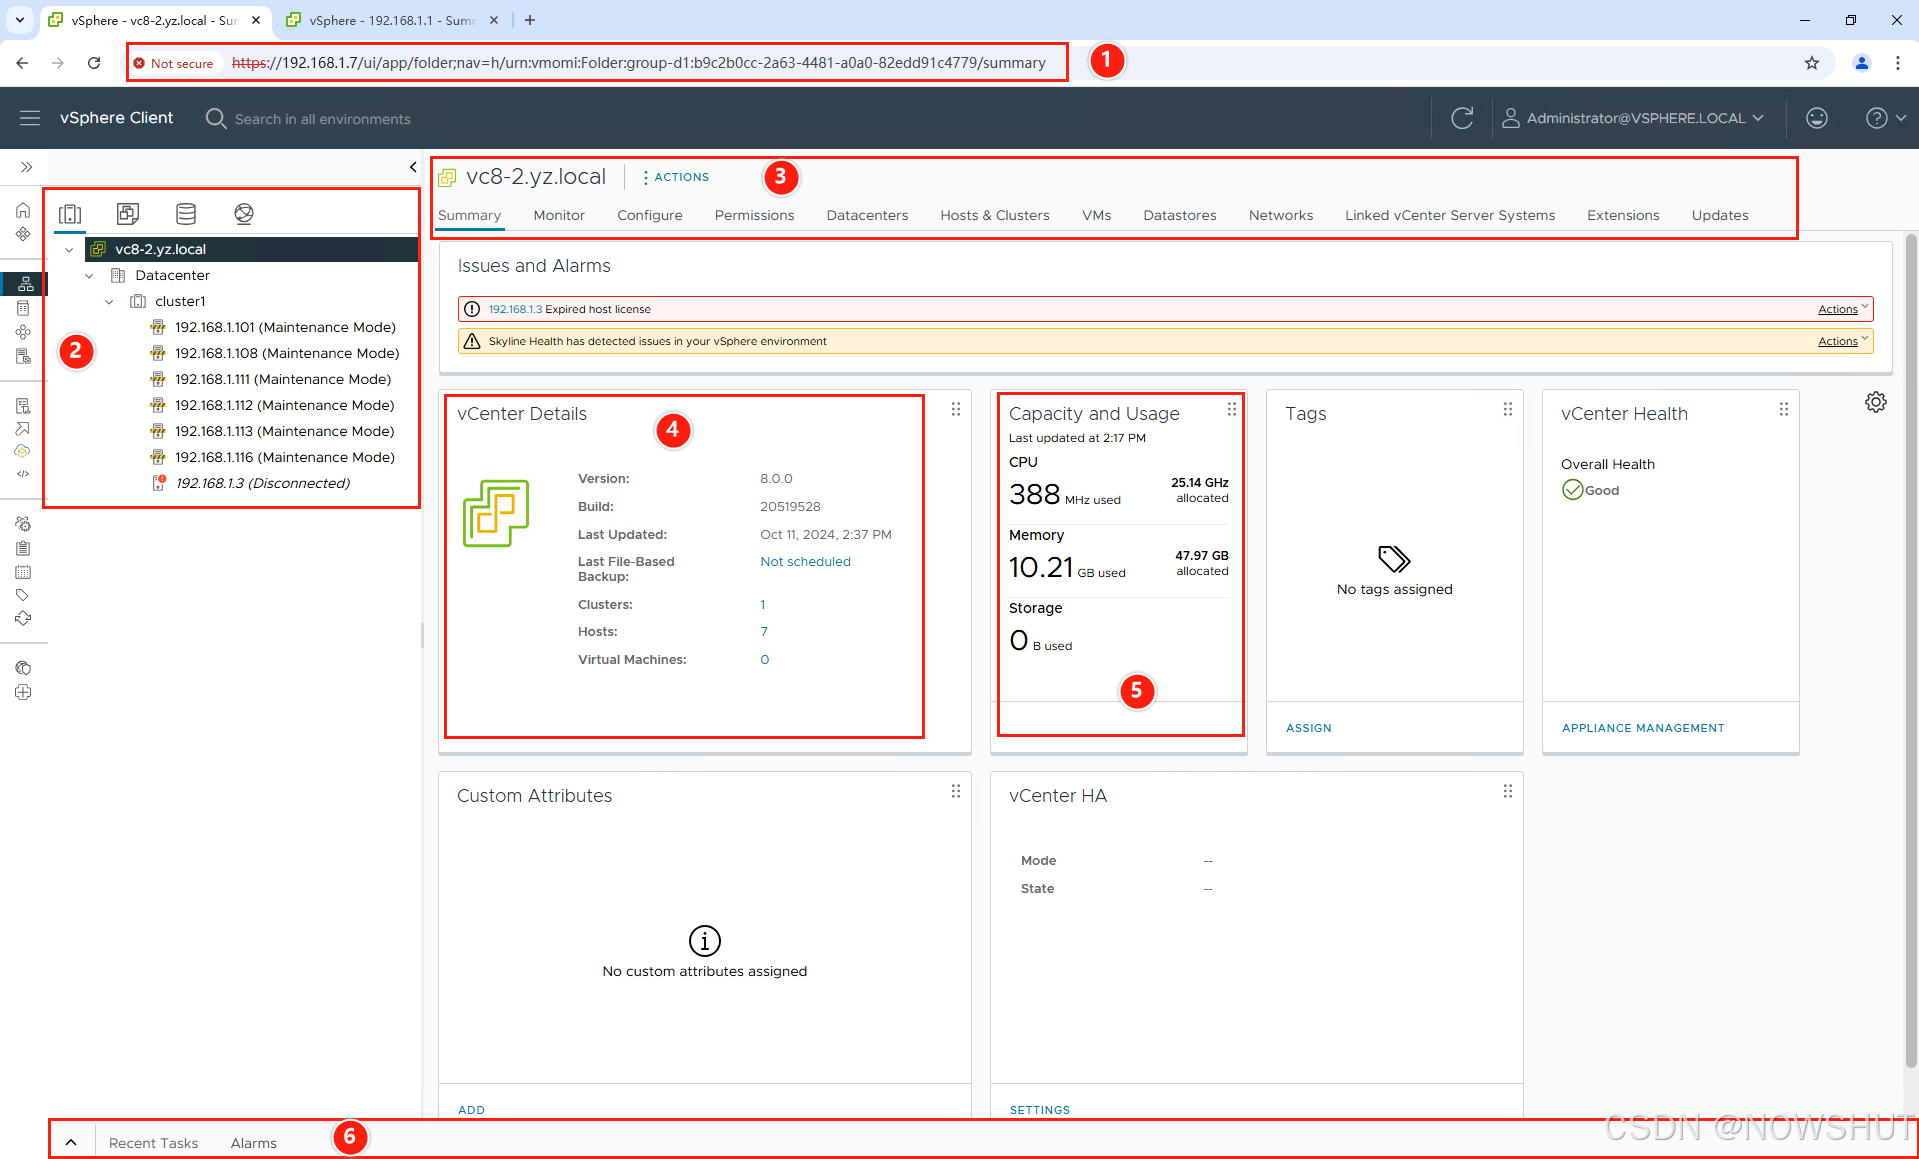Open the ACTIONS menu for vc8-2.yz.local
Viewport: 1919px width, 1159px height.
[676, 177]
